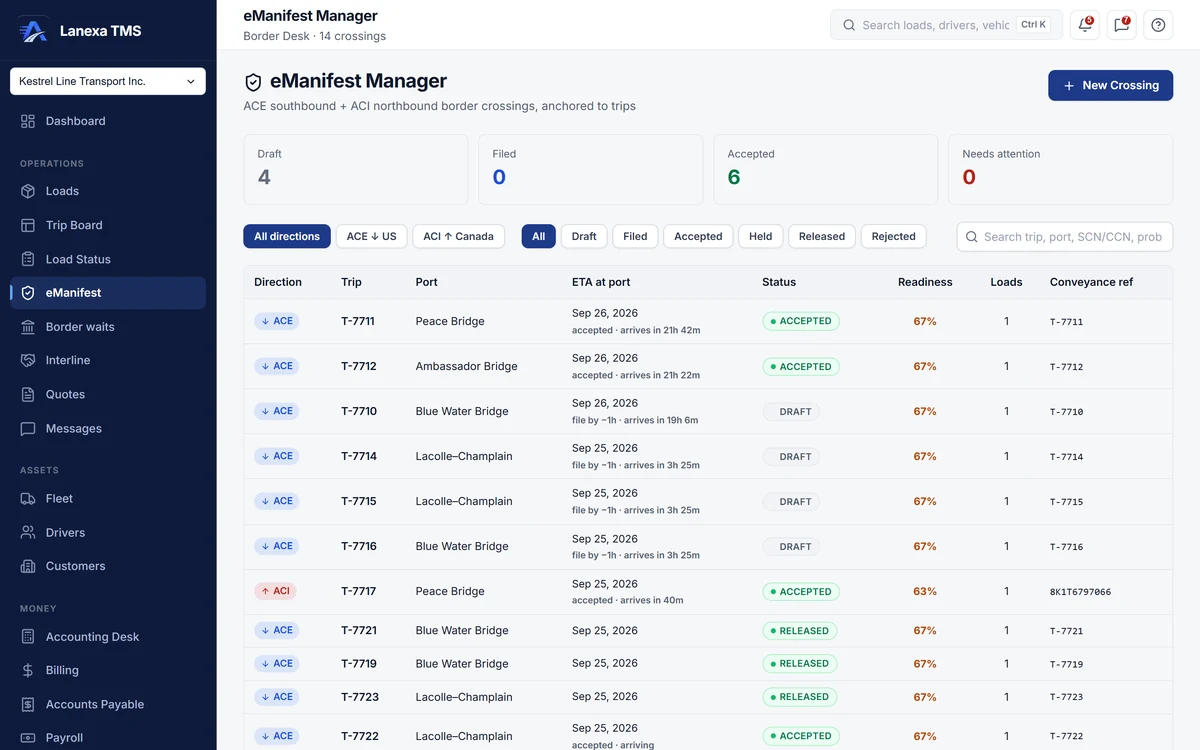Click conveyance ref 8K1T6797066
Screen dimensions: 1200x750
click(1080, 592)
